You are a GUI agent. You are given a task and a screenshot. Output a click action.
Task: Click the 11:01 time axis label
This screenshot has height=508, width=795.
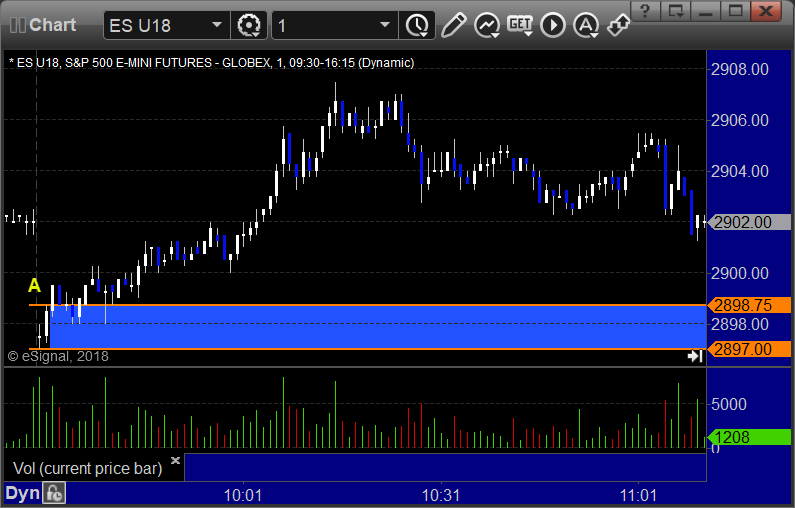pyautogui.click(x=638, y=495)
